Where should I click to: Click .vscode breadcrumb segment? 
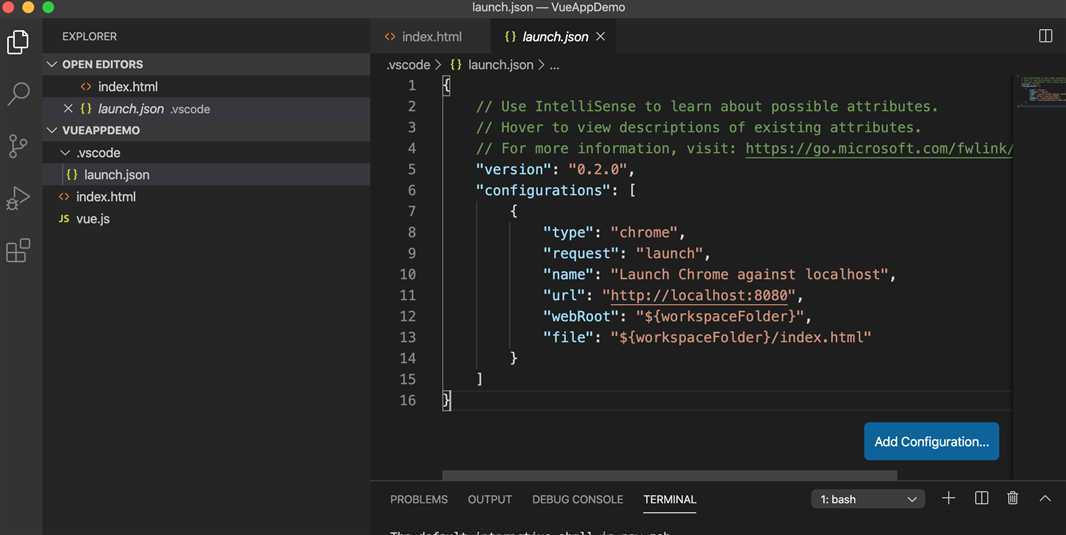[408, 65]
